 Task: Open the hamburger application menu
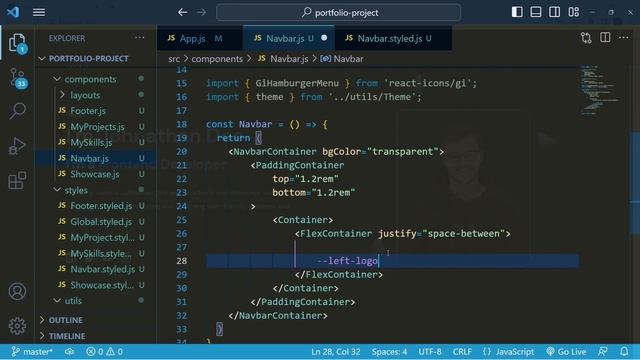click(x=39, y=12)
